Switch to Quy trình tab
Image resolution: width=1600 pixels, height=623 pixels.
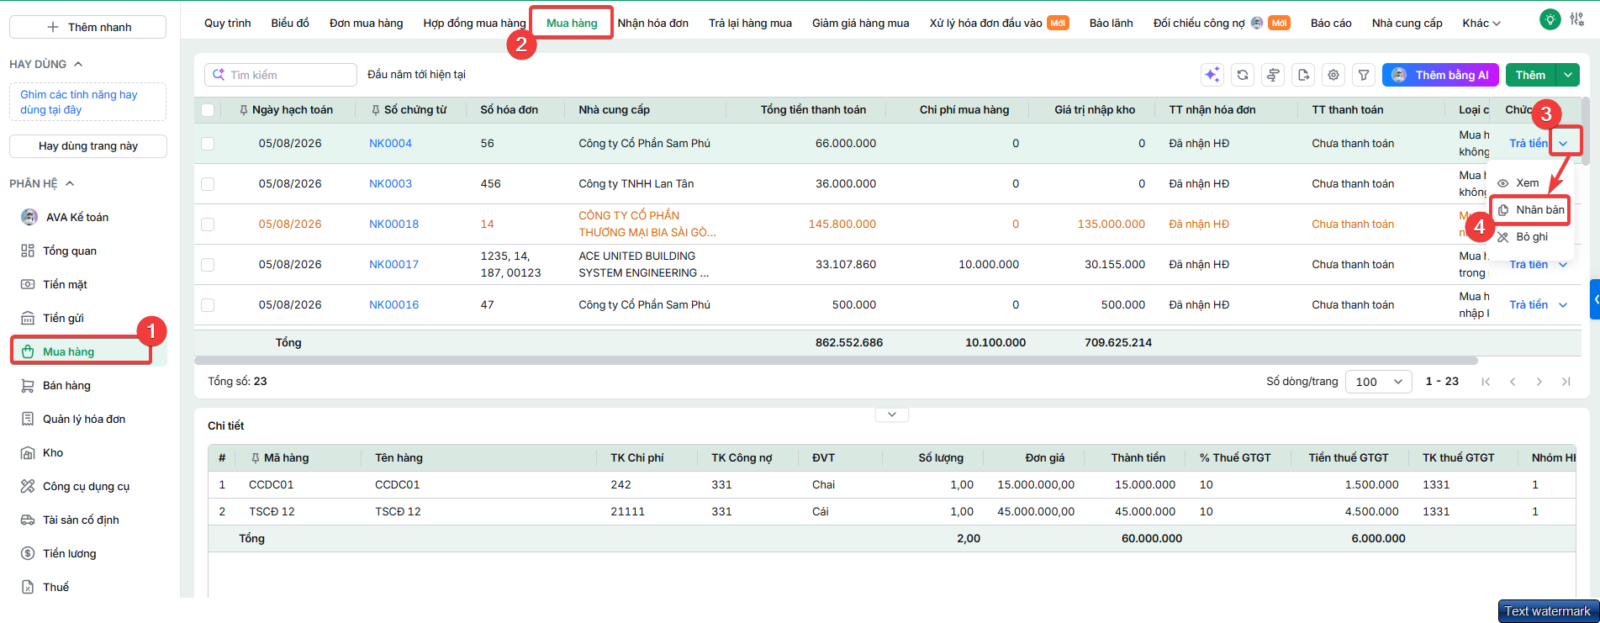pyautogui.click(x=228, y=23)
